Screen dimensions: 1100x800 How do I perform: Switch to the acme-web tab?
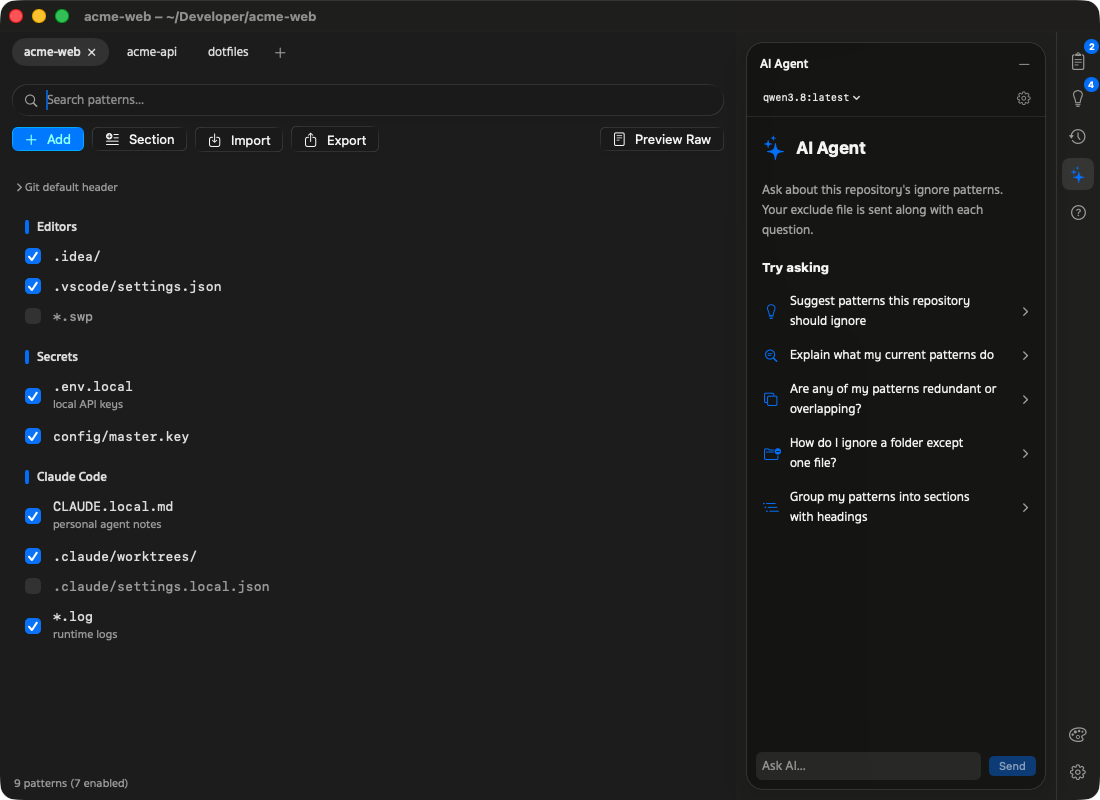point(52,52)
